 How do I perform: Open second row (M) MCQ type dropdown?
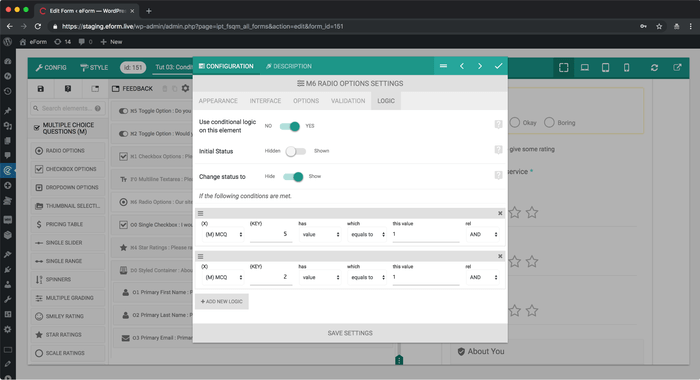223,277
